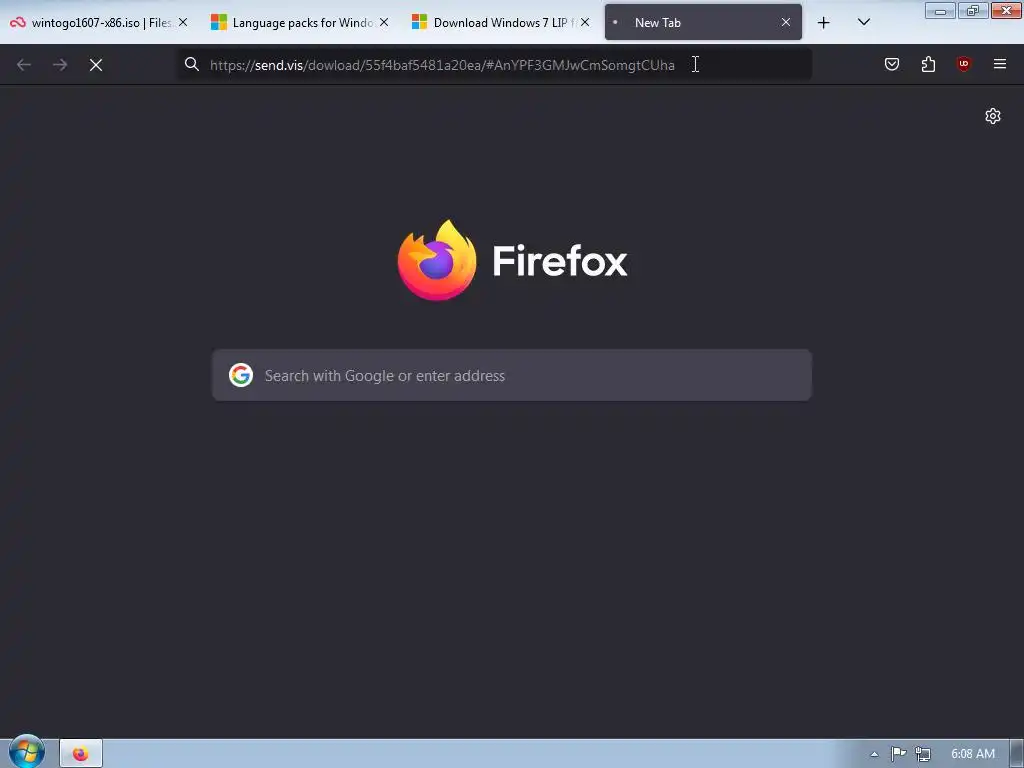Viewport: 1024px width, 768px height.
Task: Close the Download Windows 7 LIP tab
Action: (x=585, y=22)
